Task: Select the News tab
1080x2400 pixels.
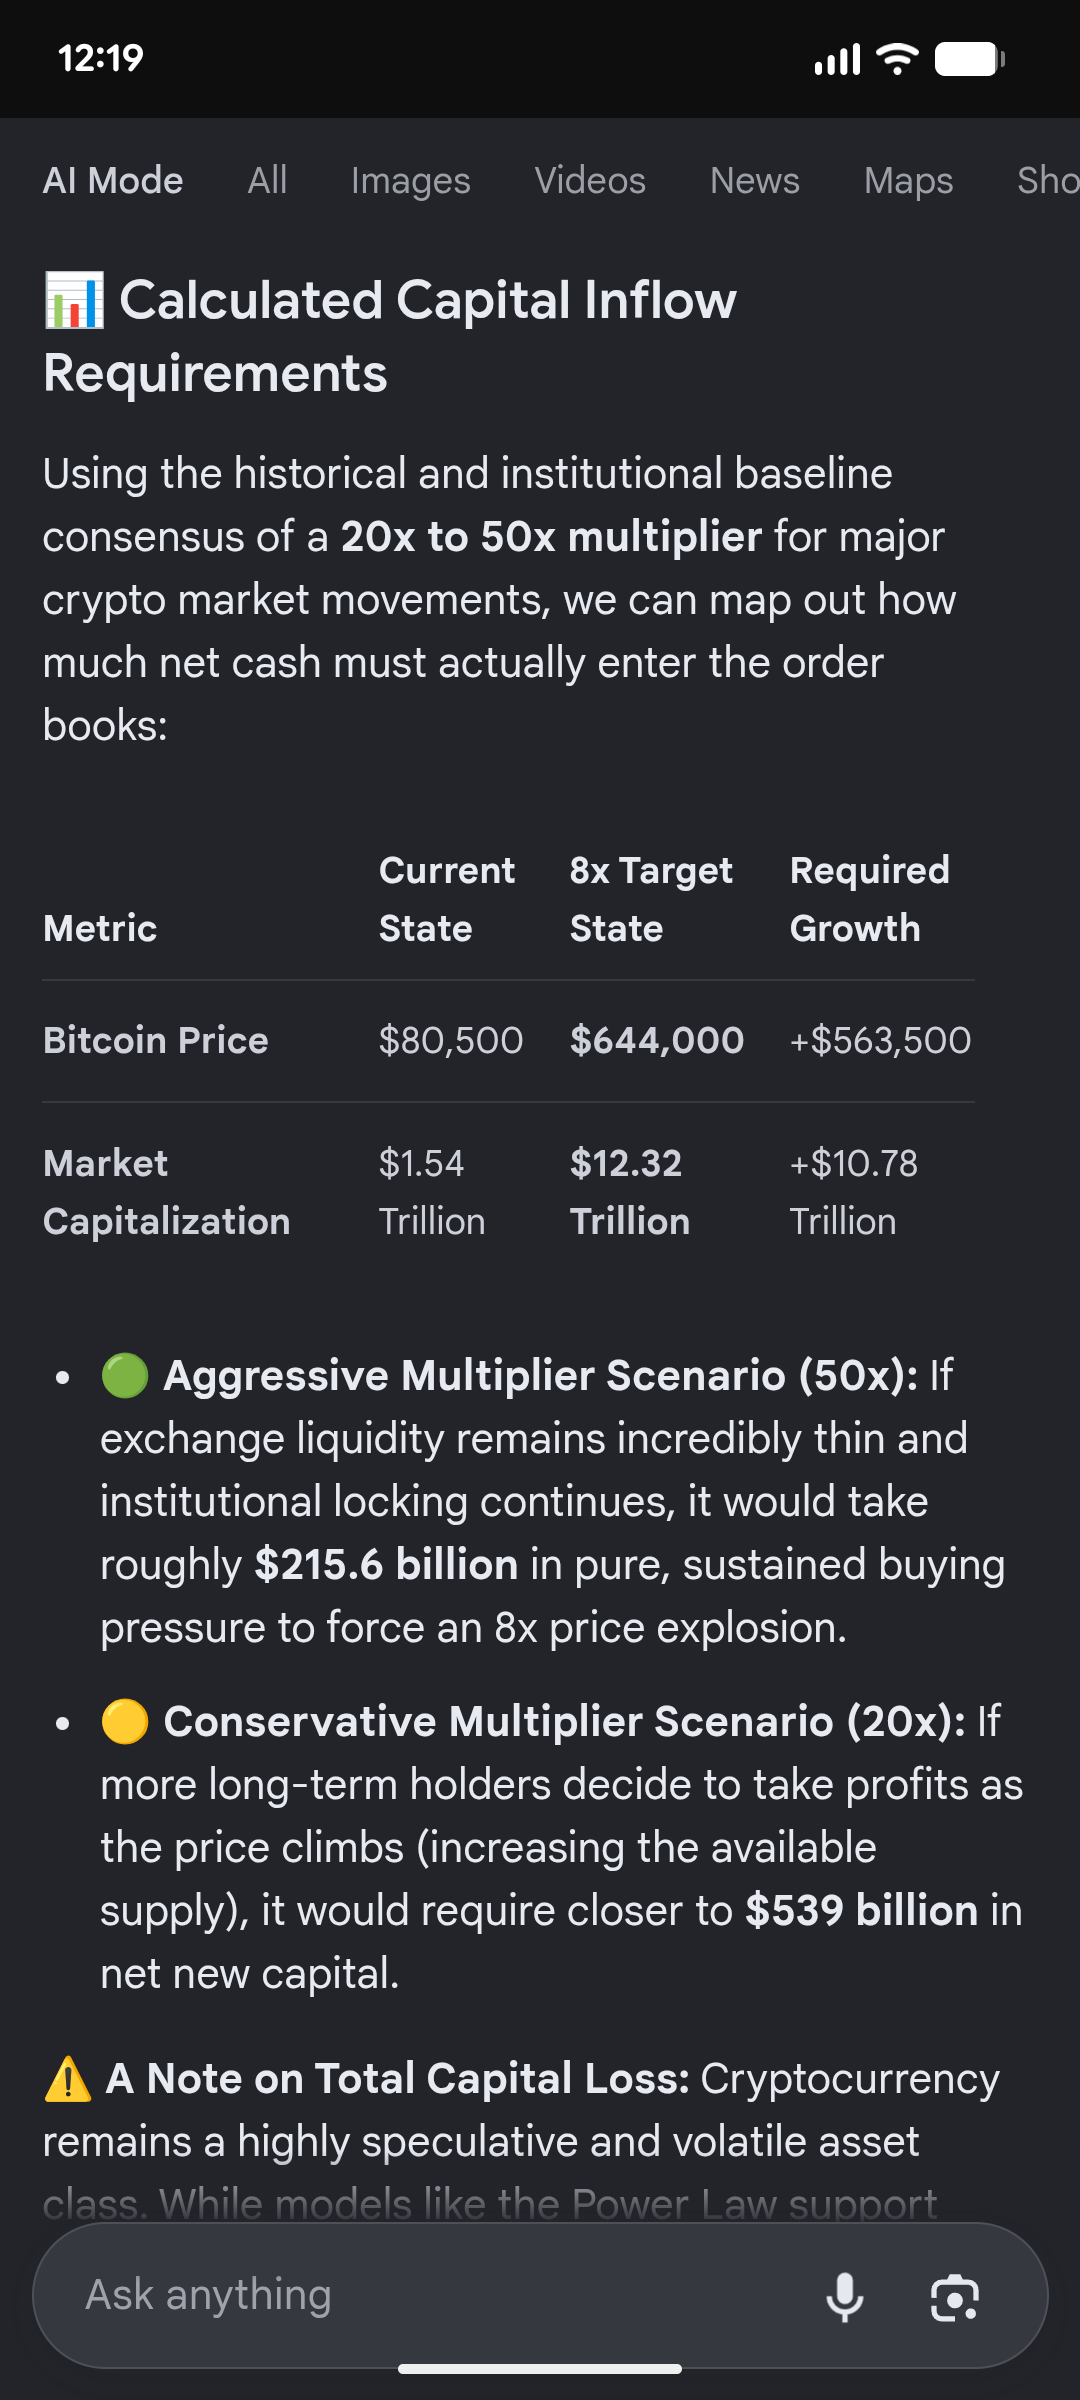Action: tap(755, 181)
